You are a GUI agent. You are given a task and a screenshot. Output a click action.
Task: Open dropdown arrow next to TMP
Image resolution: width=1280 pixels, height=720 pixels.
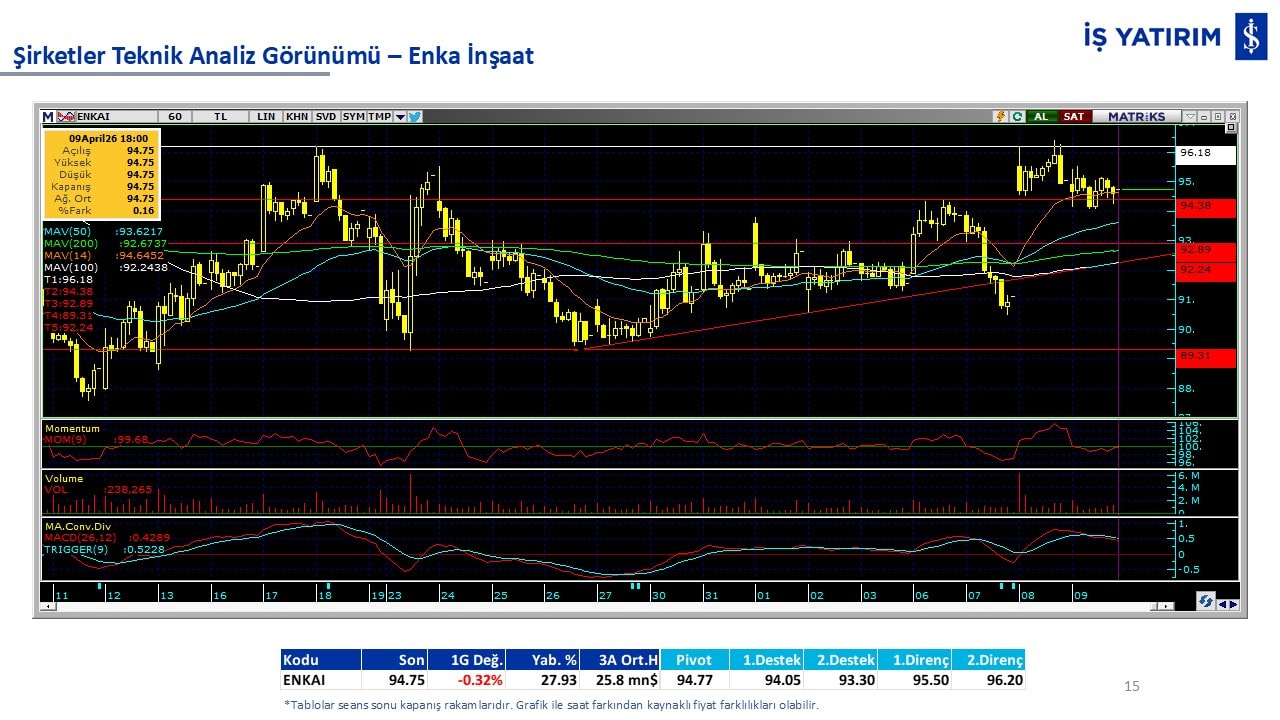click(x=400, y=116)
